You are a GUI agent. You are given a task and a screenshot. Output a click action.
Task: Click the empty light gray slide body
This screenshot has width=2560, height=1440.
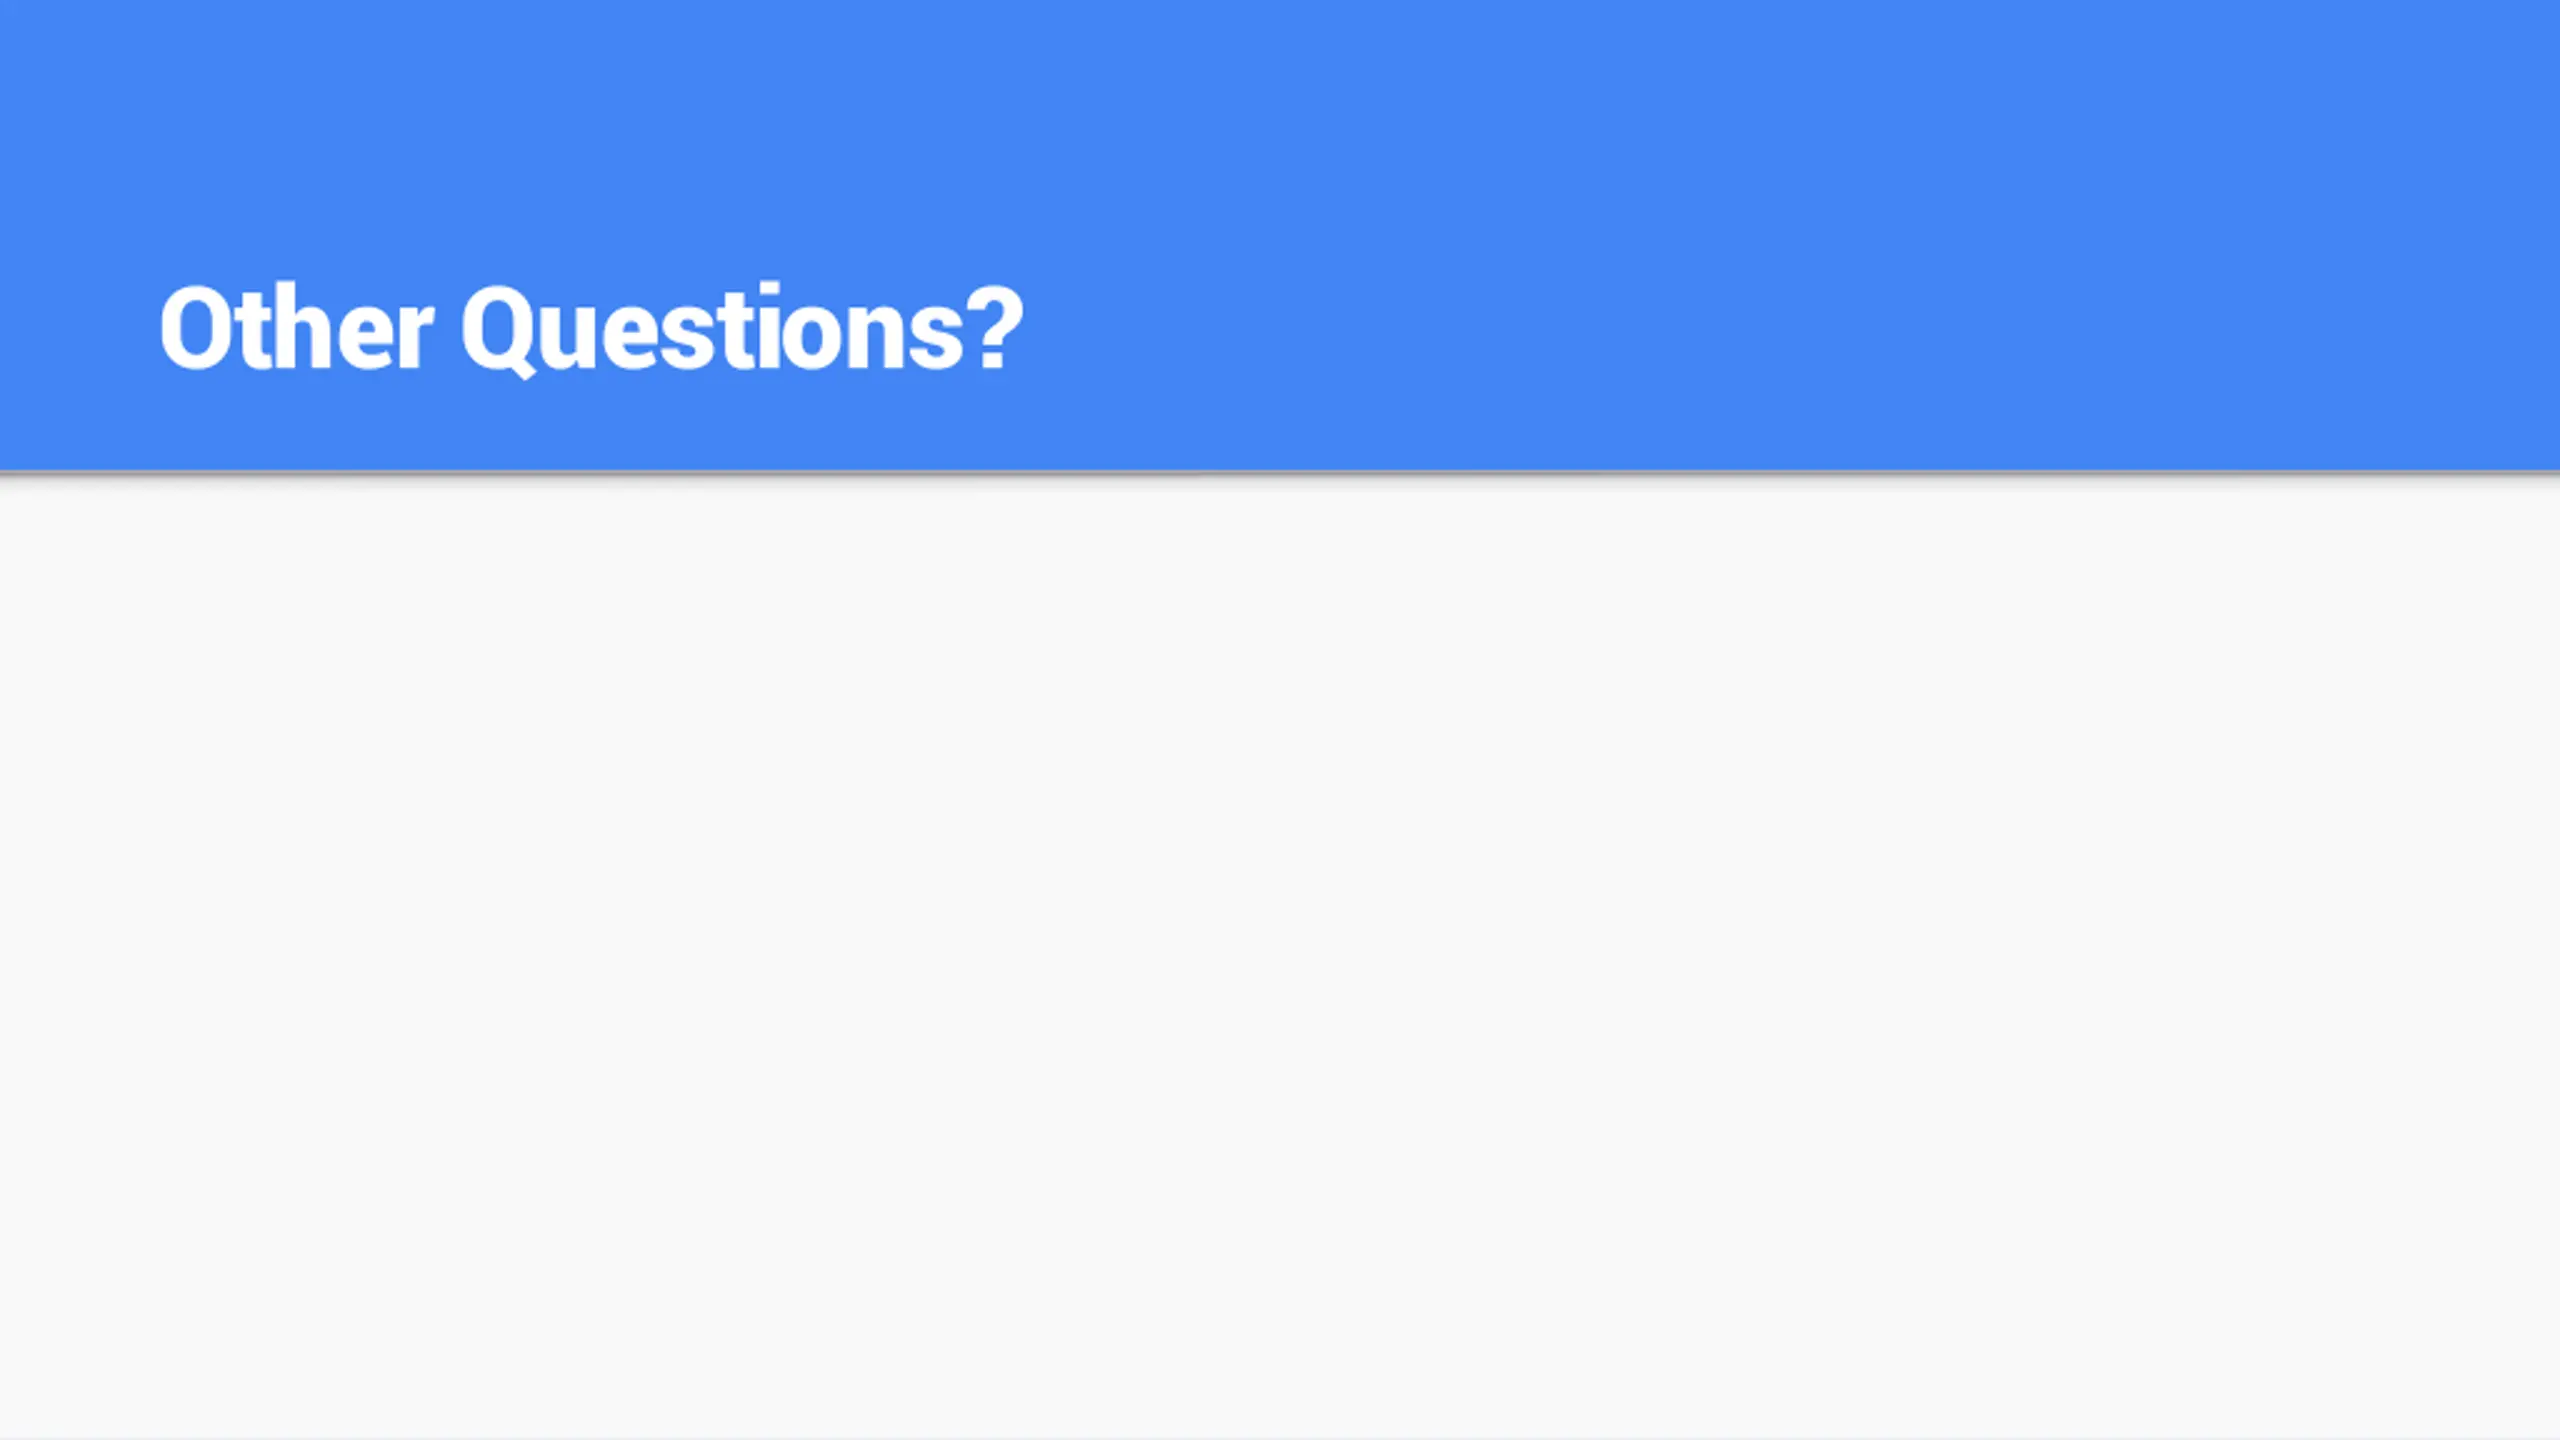tap(1280, 955)
